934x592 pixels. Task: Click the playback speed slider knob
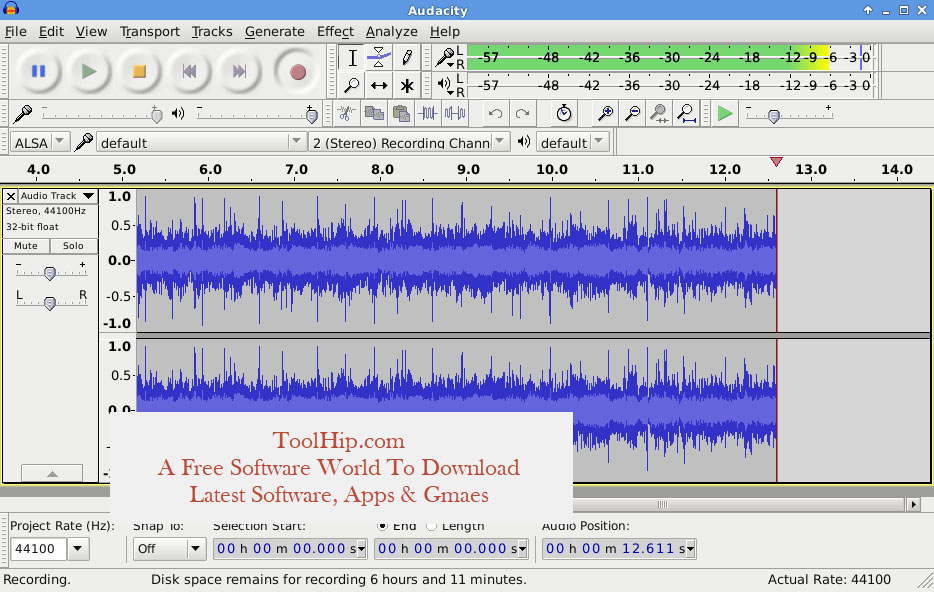[x=774, y=116]
